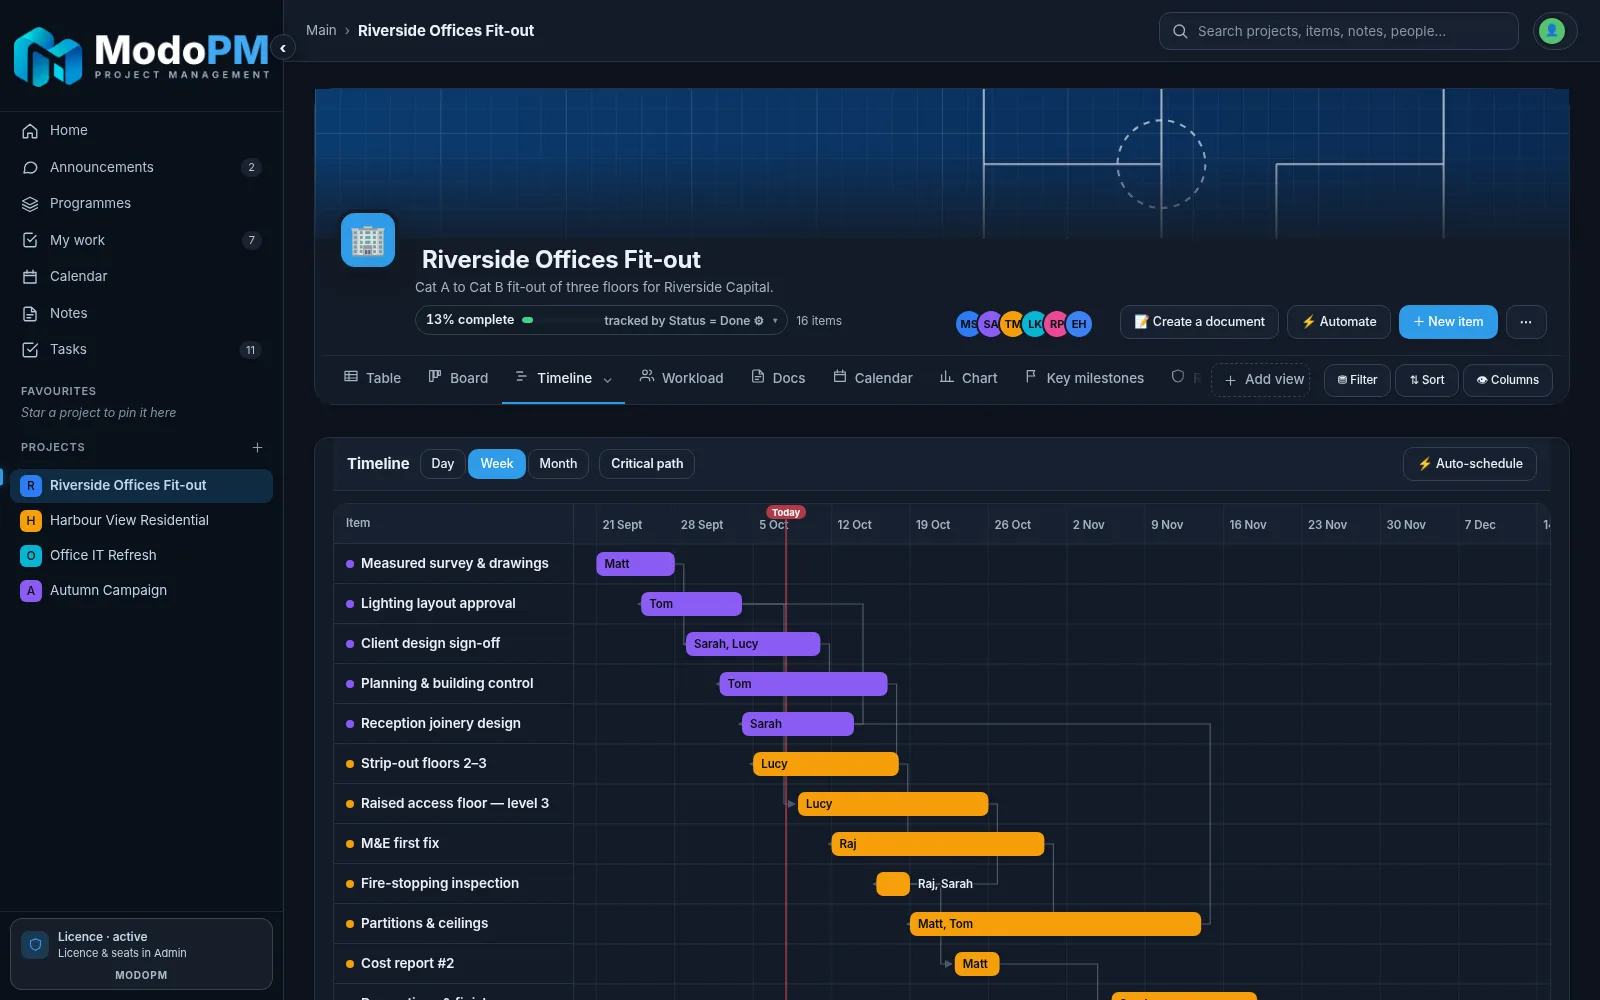
Task: Click the Tasks checkbox icon
Action: coord(30,350)
